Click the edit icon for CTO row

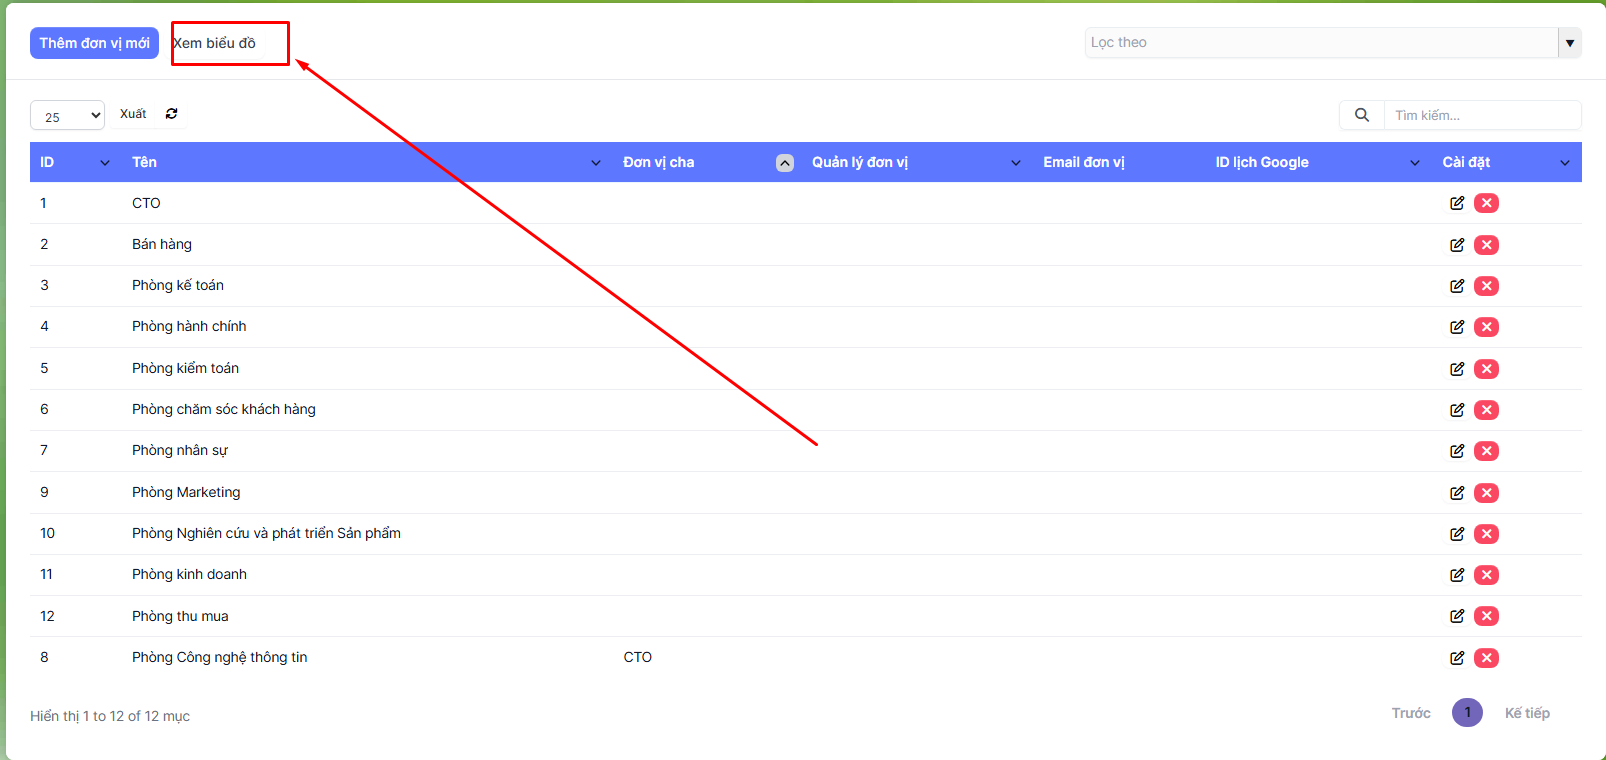pyautogui.click(x=1457, y=203)
